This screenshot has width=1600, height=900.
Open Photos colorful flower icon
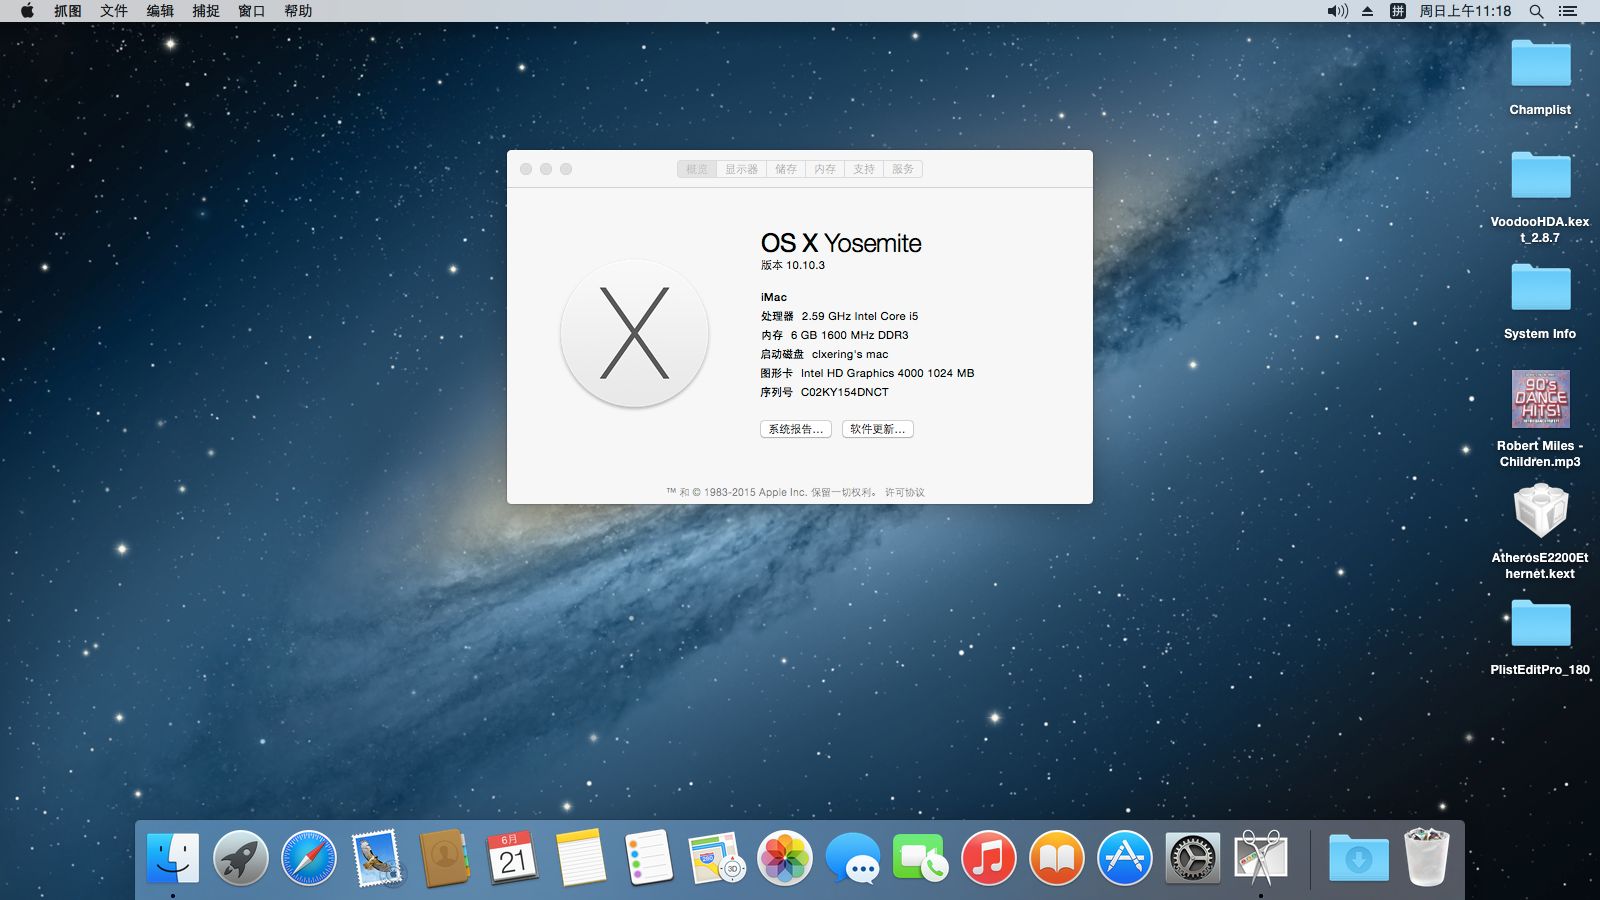tap(785, 858)
